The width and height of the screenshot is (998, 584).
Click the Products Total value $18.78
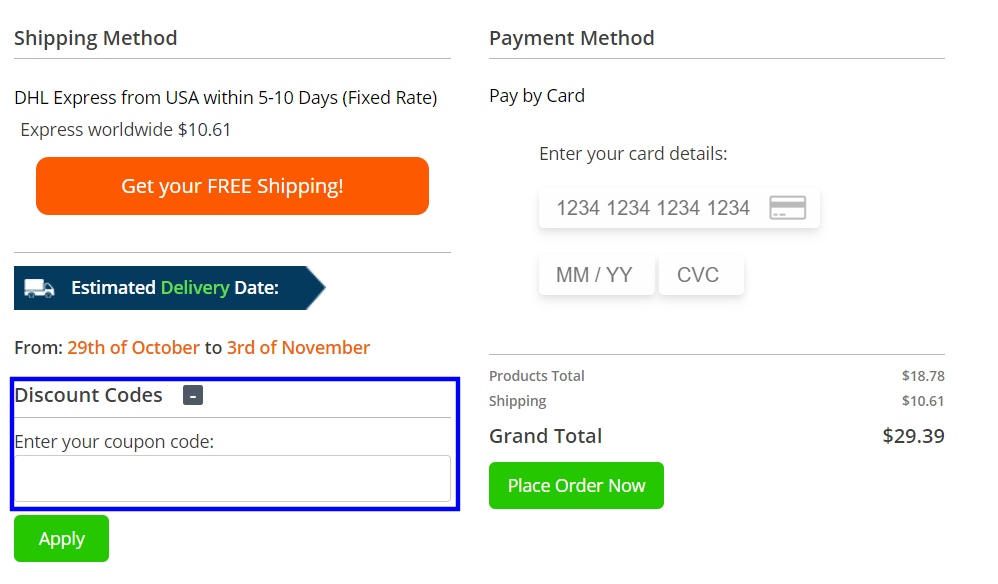point(923,376)
